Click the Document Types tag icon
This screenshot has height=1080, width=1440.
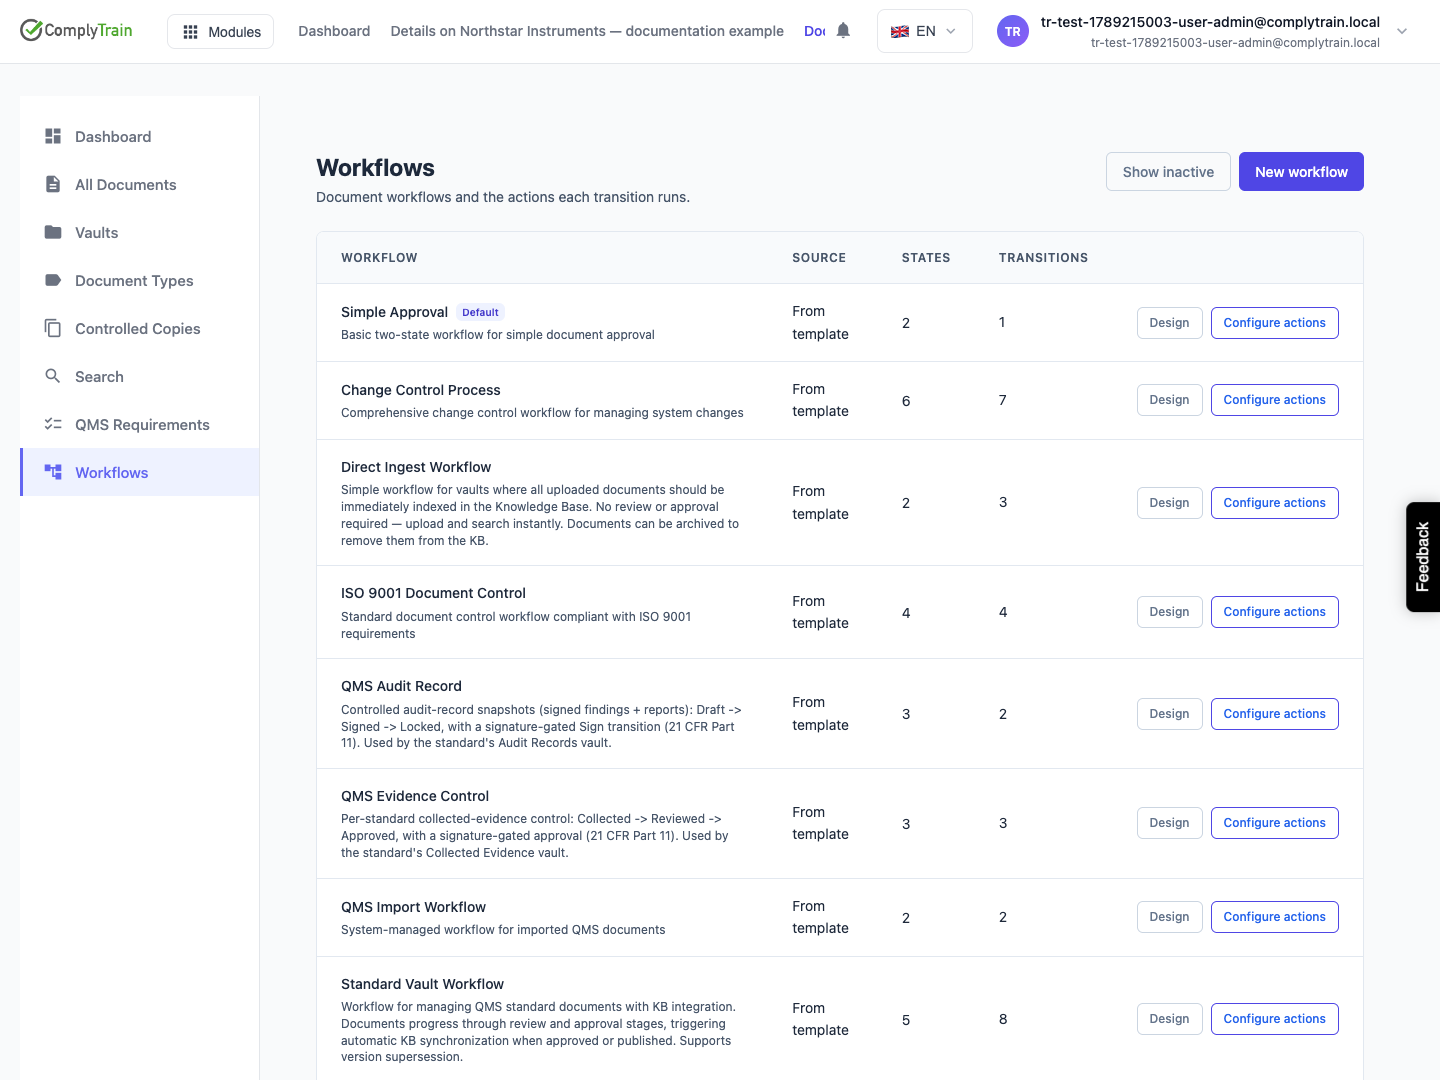point(53,280)
